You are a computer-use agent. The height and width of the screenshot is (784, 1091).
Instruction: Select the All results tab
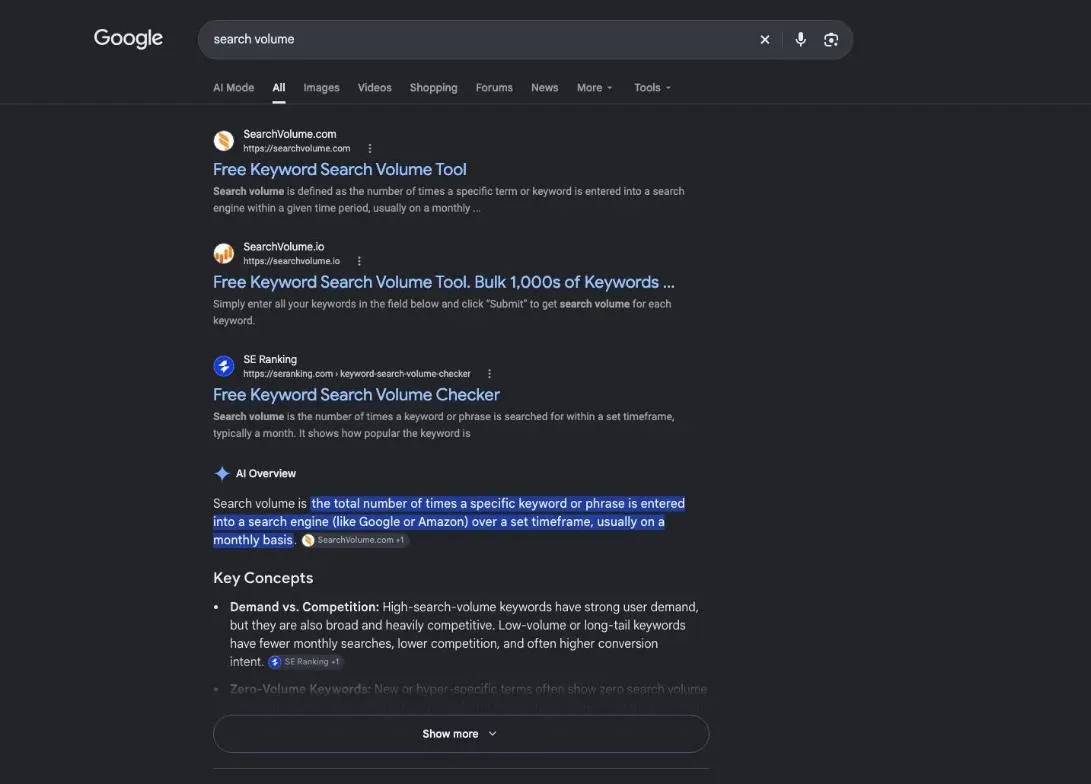click(x=279, y=88)
